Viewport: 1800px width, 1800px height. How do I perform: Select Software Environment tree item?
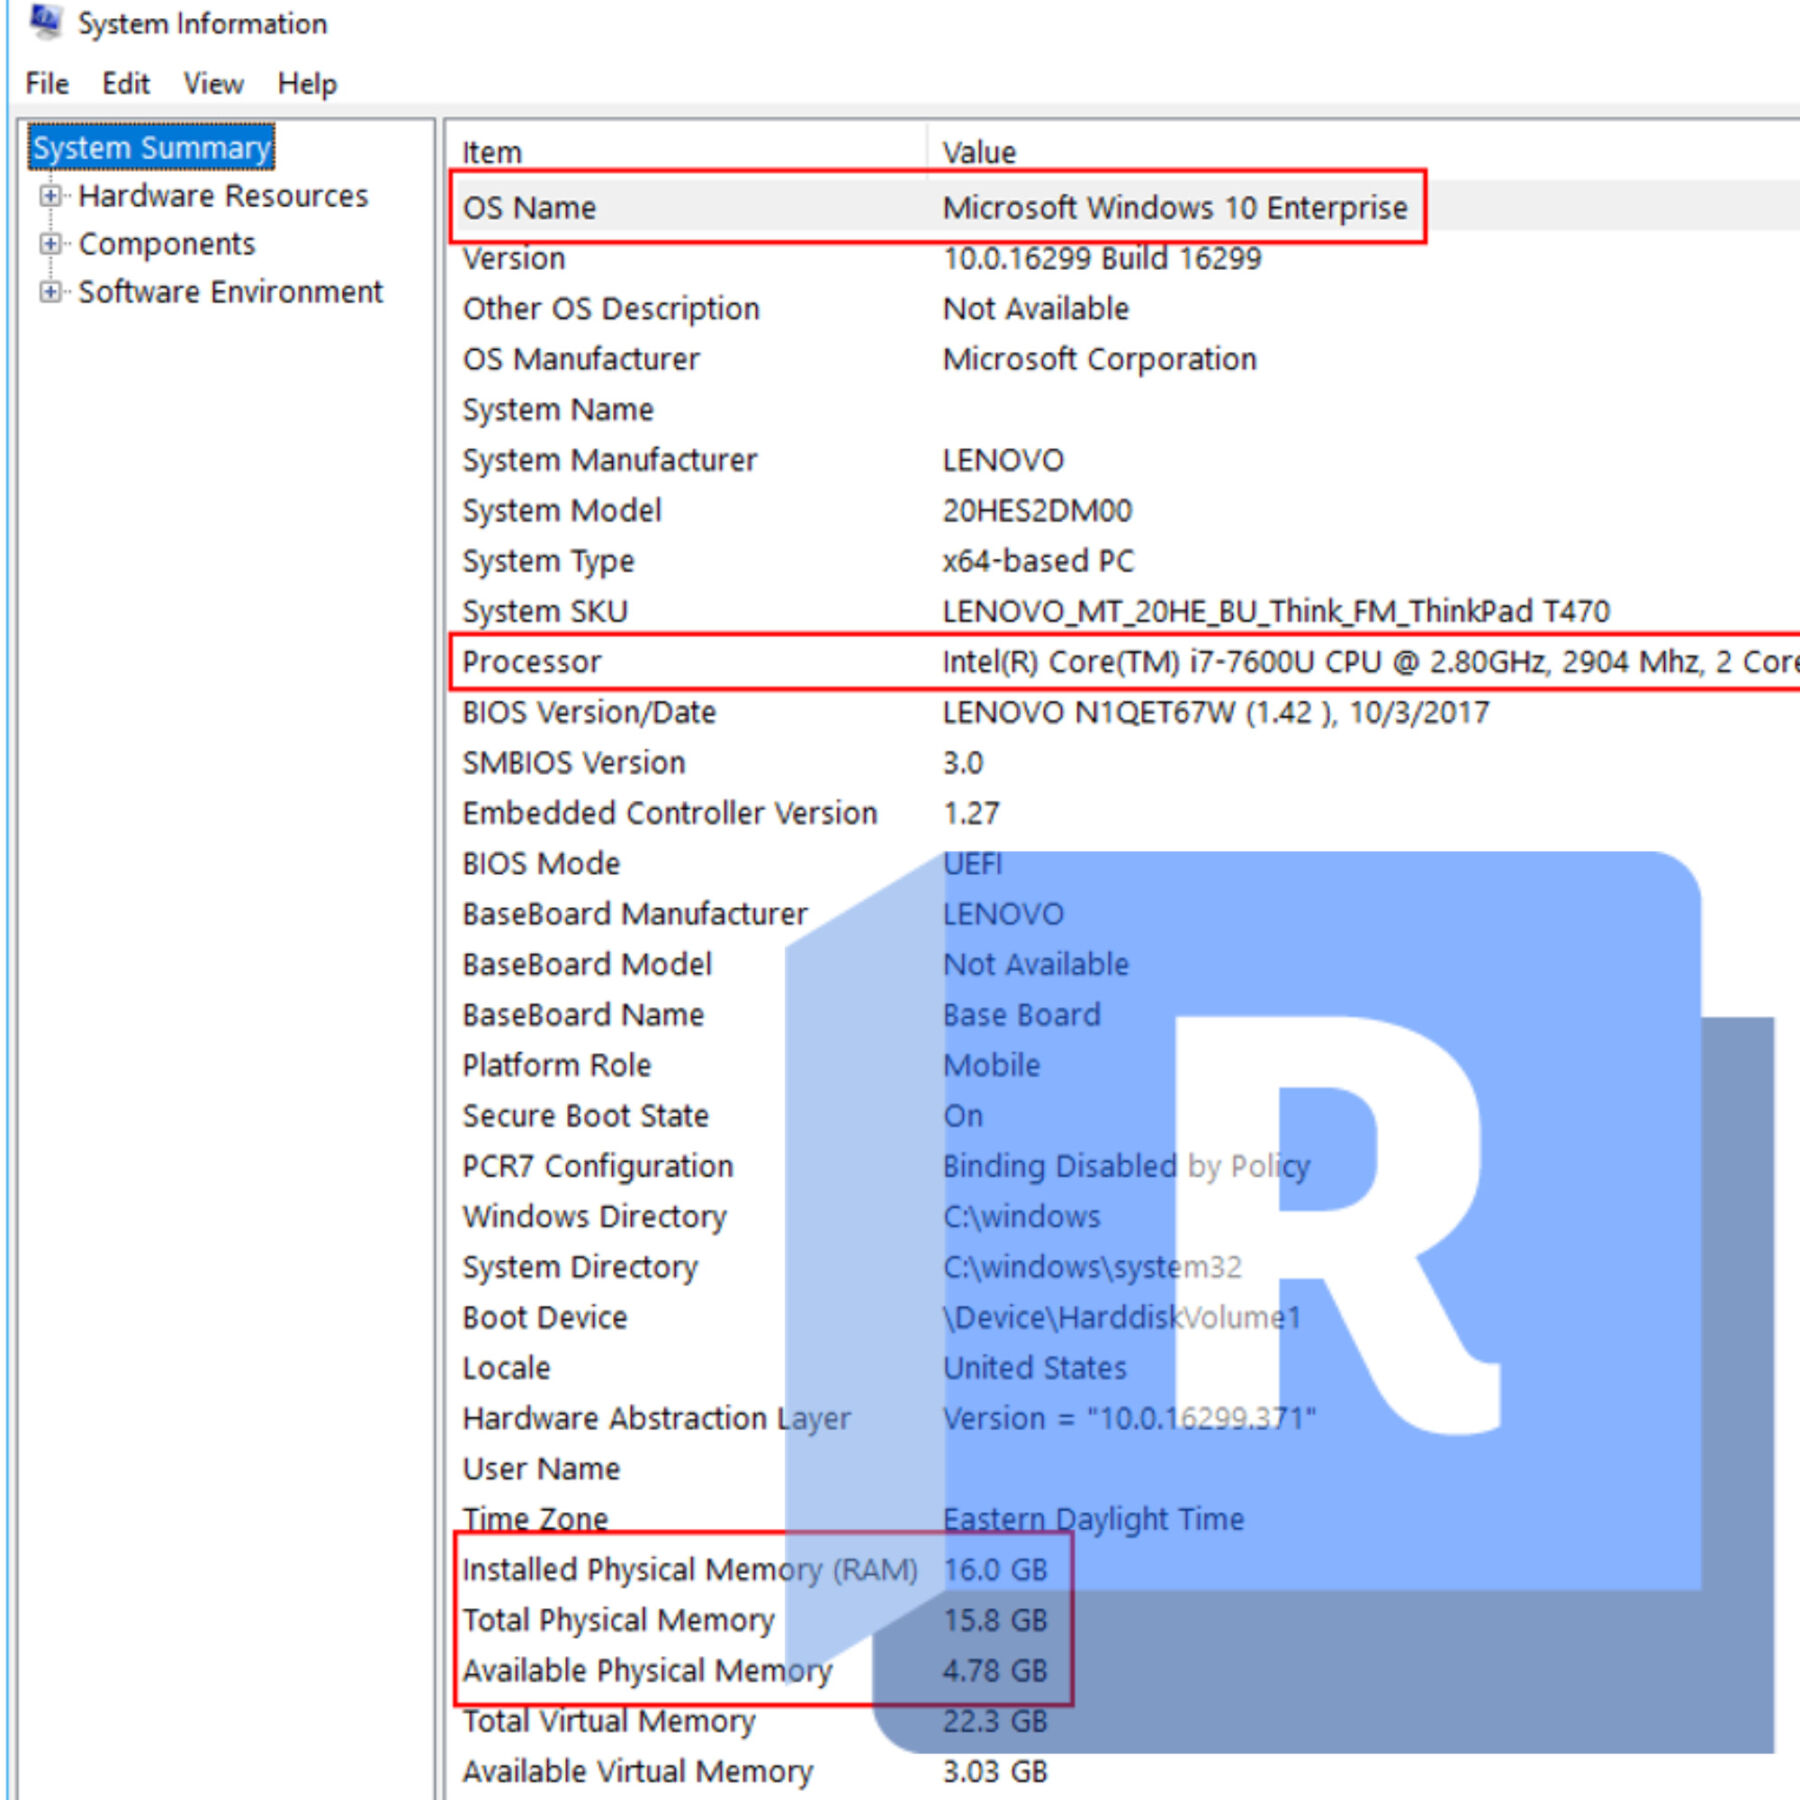[x=230, y=292]
